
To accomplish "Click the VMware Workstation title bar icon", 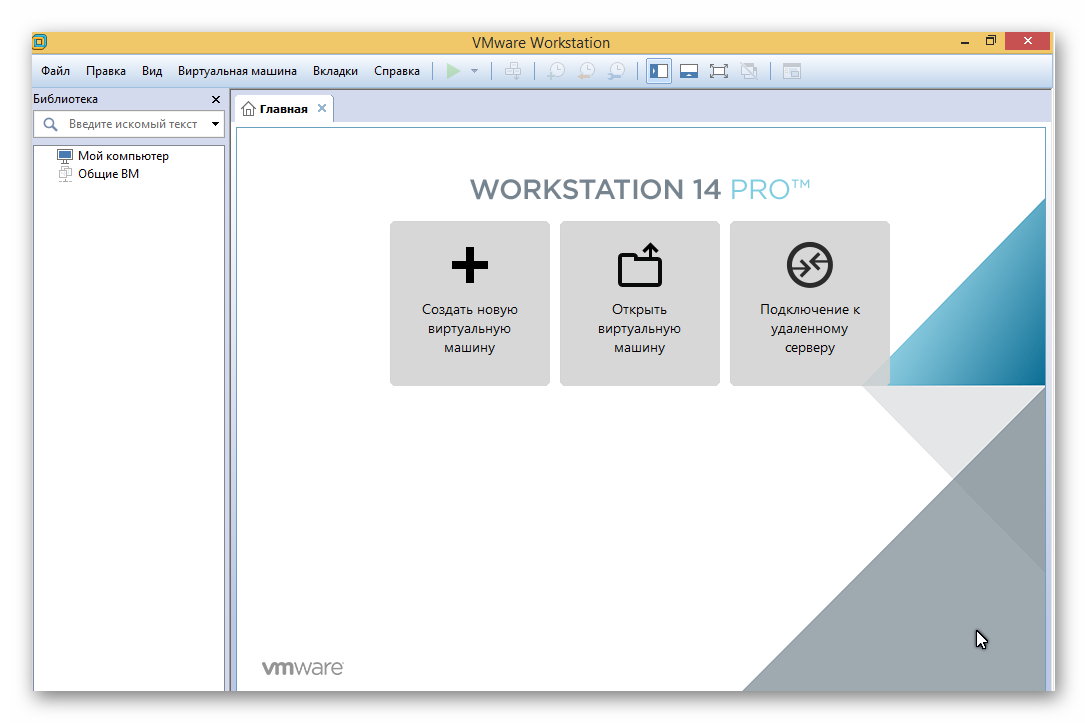I will click(x=40, y=42).
